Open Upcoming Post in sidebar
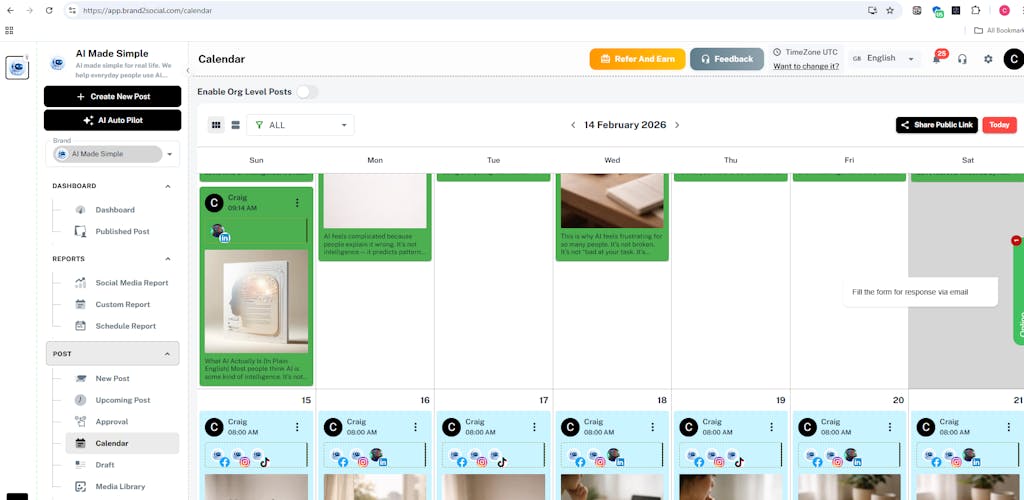 (122, 400)
